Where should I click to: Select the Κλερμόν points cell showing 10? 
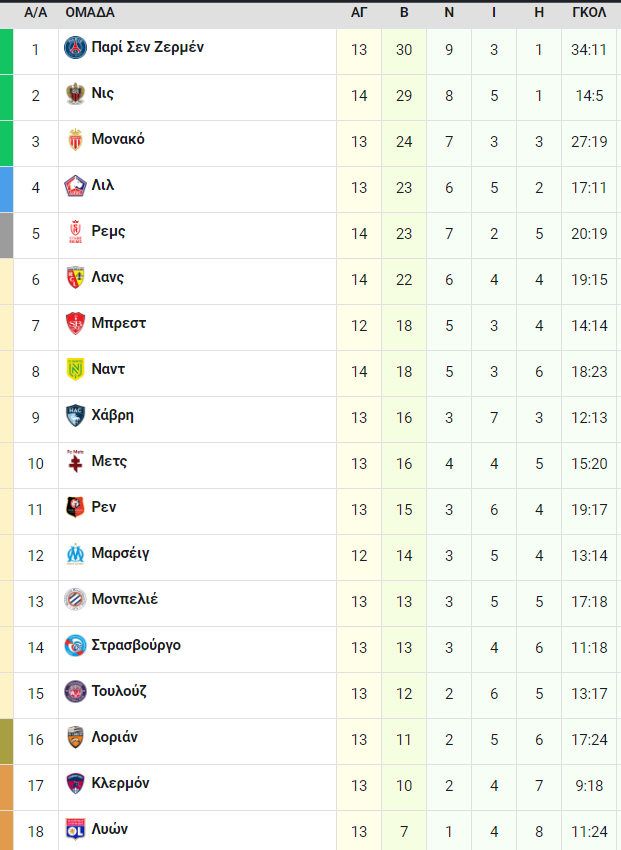coord(404,785)
